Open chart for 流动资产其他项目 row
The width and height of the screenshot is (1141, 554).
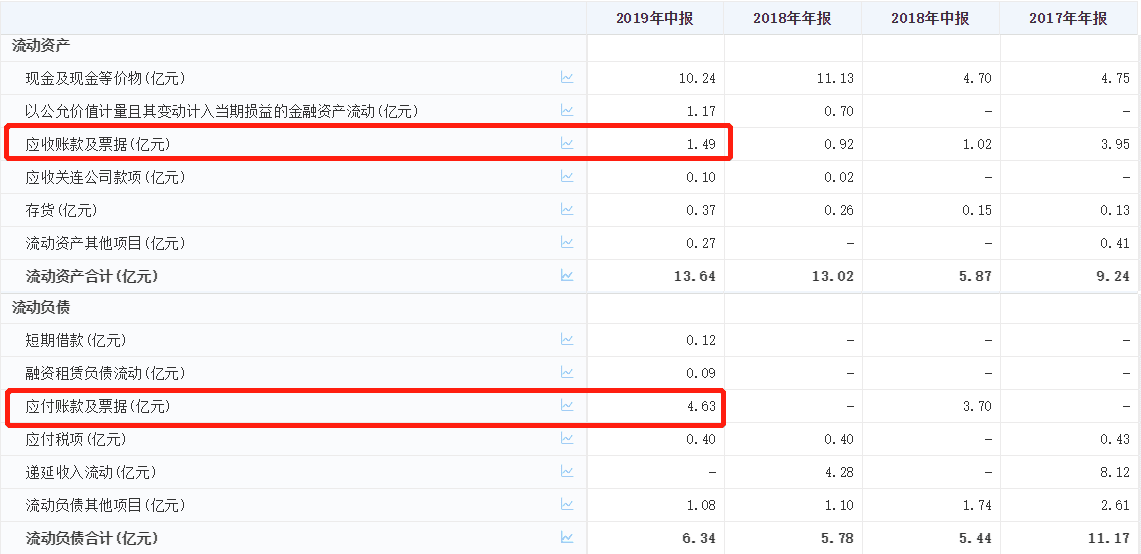[x=567, y=242]
